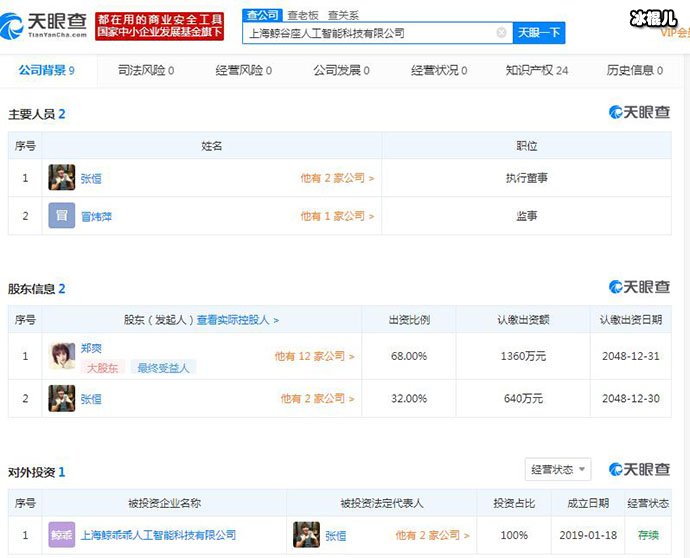Click the 监事 position cell
The width and height of the screenshot is (690, 558).
point(527,216)
